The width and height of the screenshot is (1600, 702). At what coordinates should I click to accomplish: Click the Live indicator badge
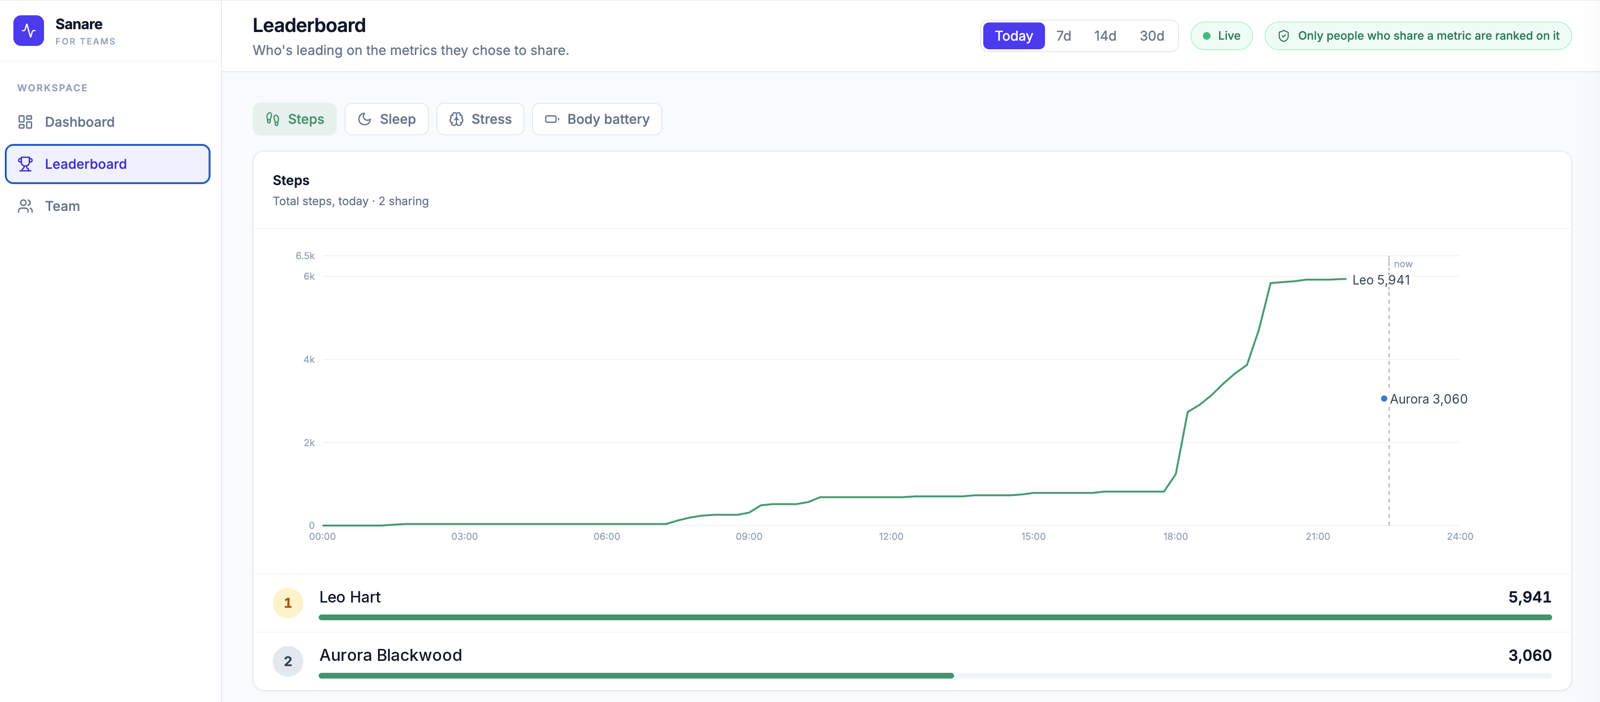1221,36
